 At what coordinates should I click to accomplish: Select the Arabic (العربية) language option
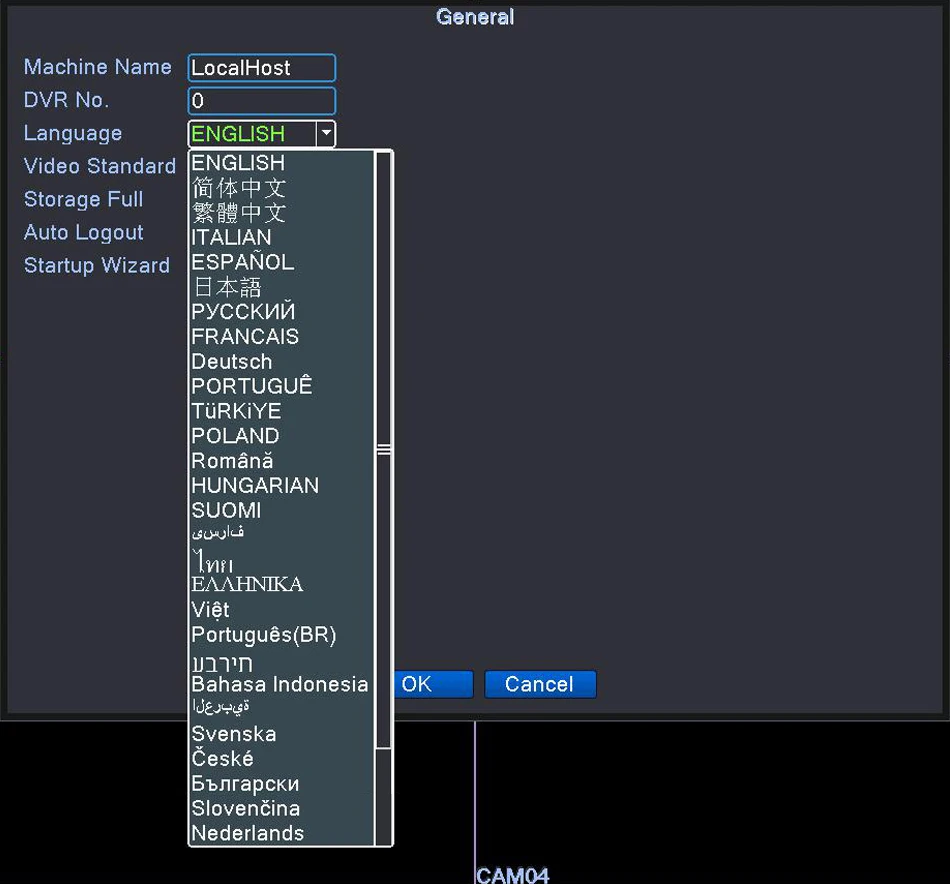point(282,708)
